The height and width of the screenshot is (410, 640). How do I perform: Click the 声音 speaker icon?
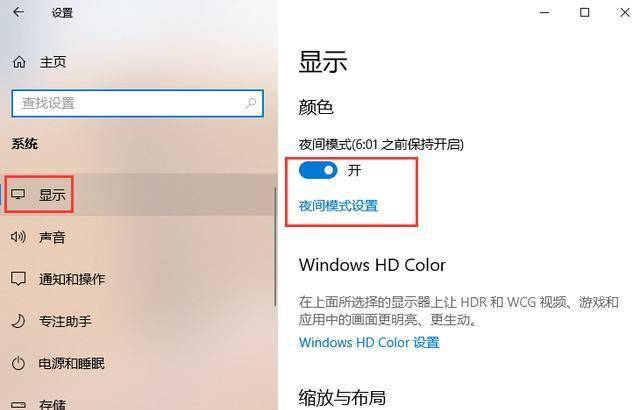tap(18, 237)
